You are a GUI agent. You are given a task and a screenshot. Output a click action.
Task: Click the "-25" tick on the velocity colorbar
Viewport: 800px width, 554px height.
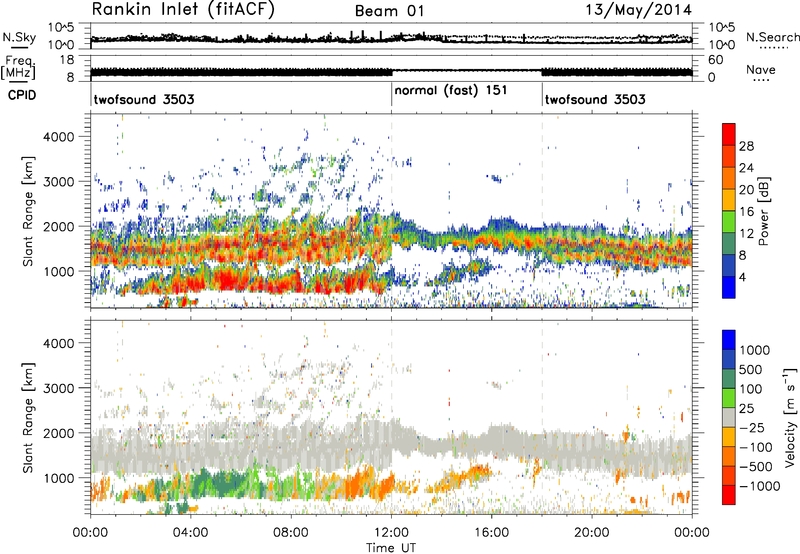tap(753, 427)
